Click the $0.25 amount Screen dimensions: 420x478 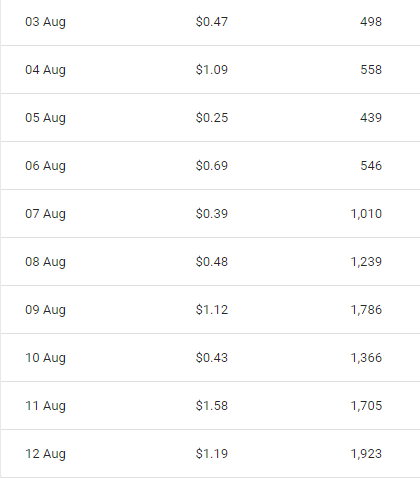(212, 118)
